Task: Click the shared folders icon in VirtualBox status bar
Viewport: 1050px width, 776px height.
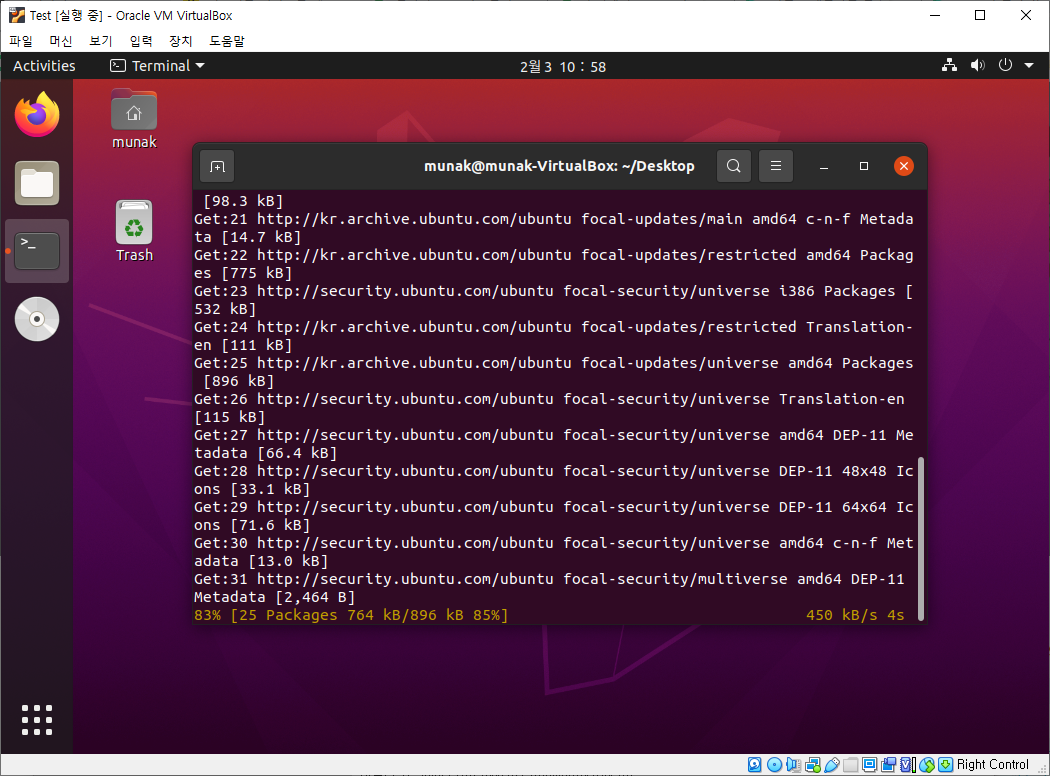Action: (x=850, y=765)
